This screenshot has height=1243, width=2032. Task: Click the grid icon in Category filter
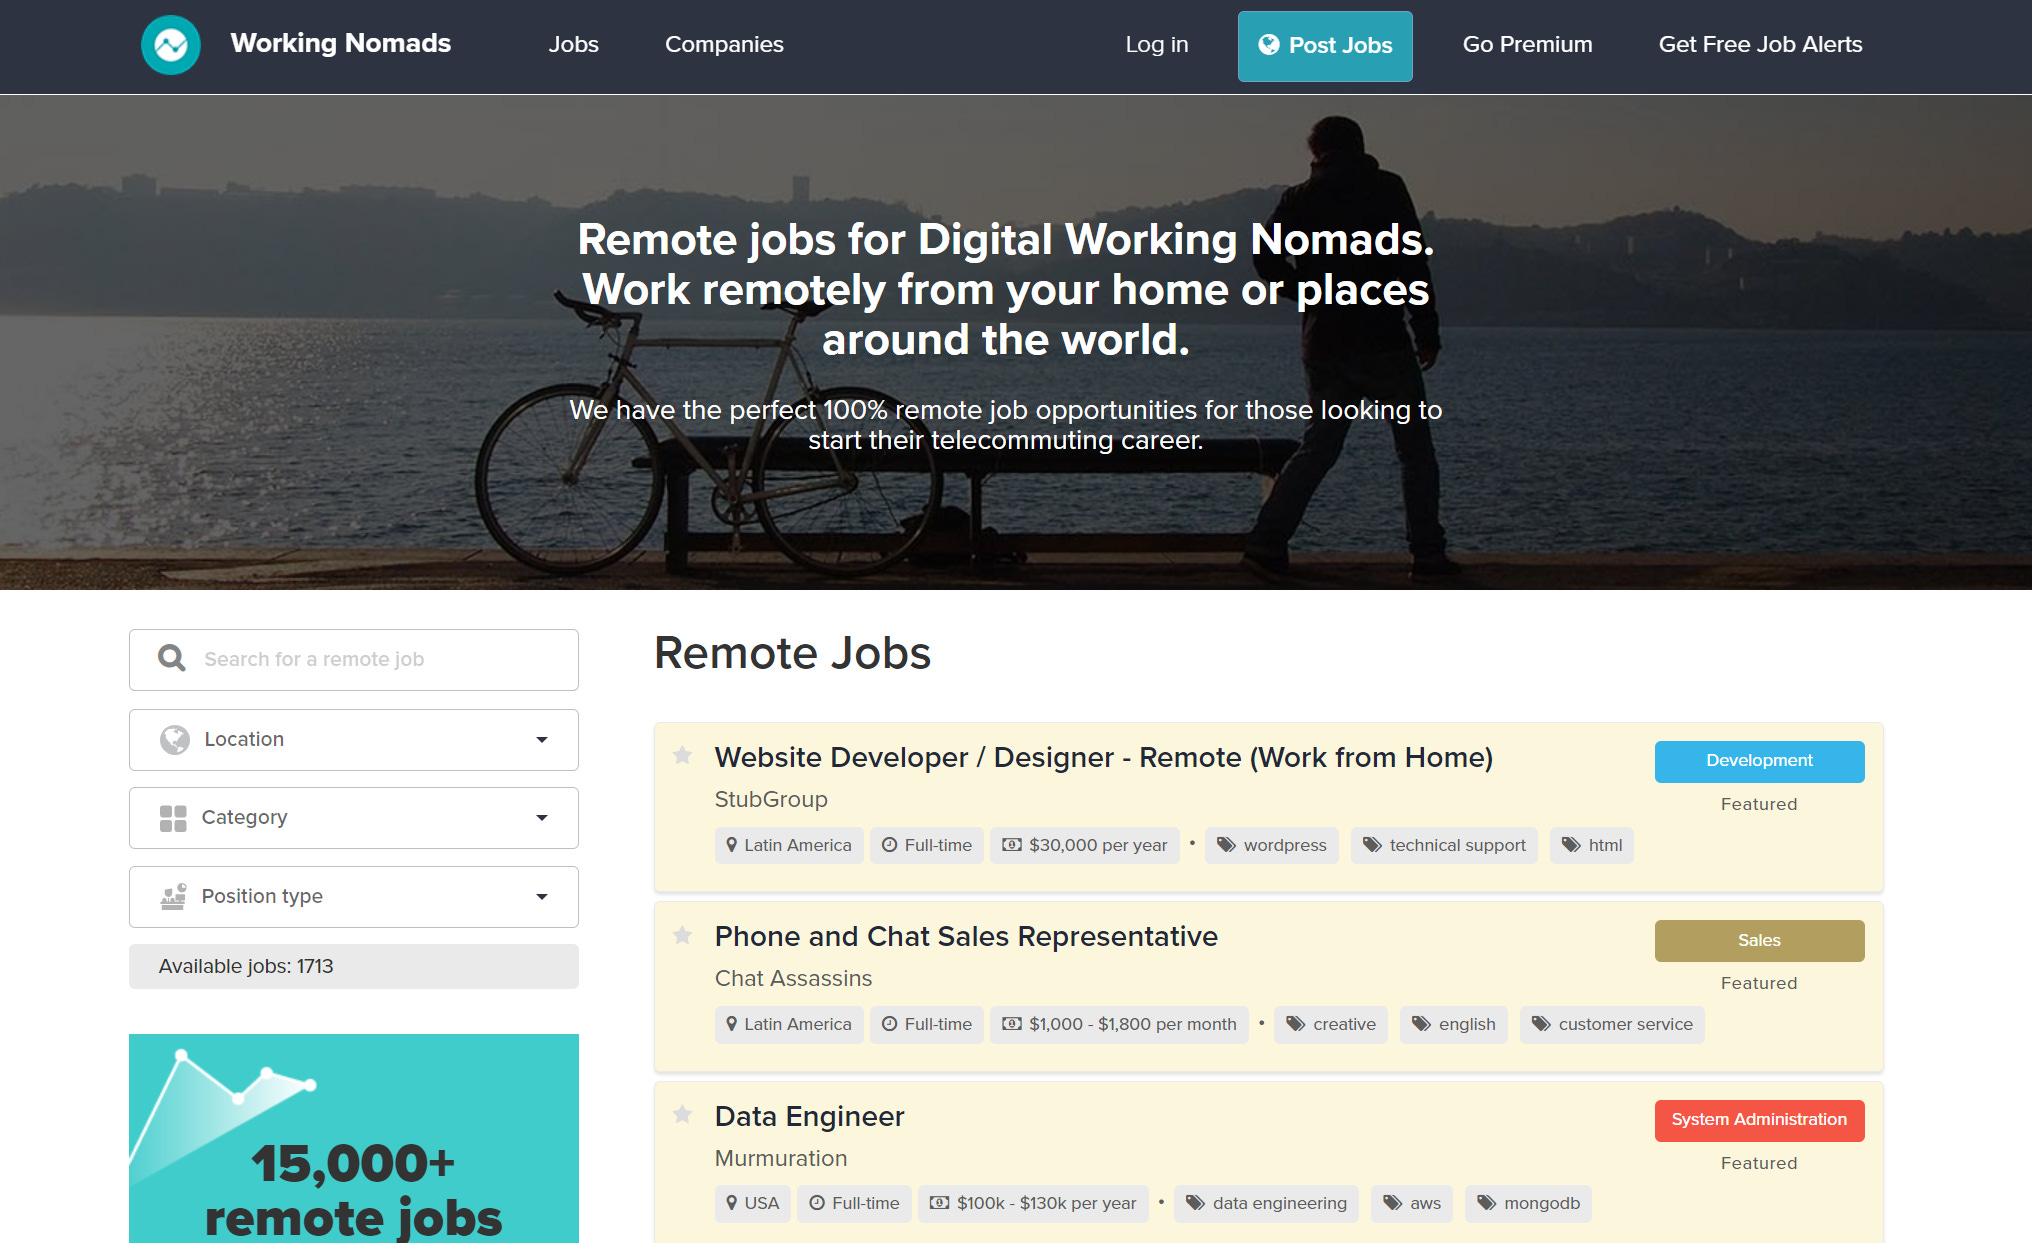pyautogui.click(x=173, y=818)
